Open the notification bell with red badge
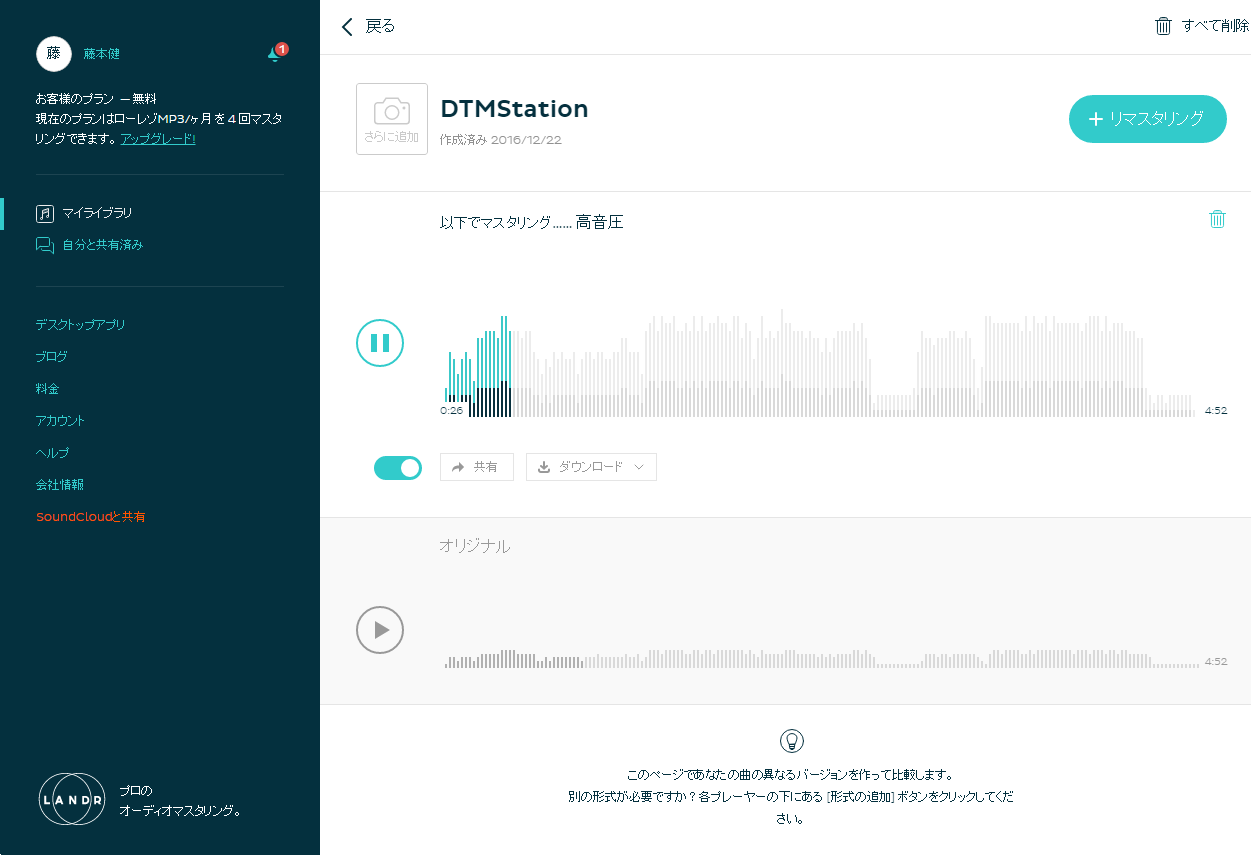 coord(275,53)
